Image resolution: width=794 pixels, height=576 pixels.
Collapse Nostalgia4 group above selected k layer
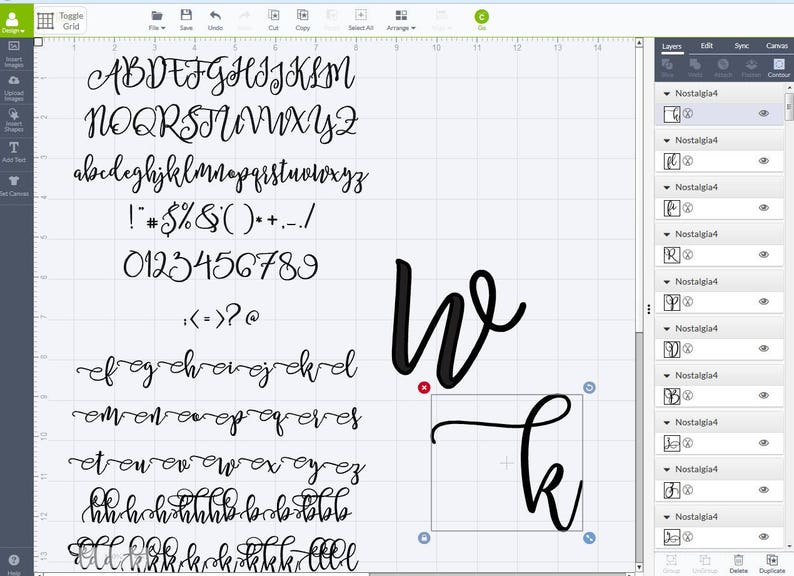pyautogui.click(x=667, y=94)
